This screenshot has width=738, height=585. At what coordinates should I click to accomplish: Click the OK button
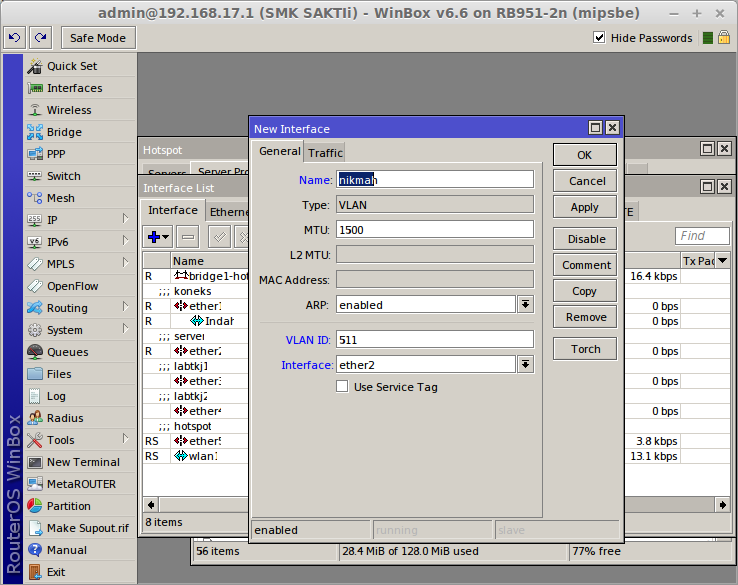(x=585, y=155)
